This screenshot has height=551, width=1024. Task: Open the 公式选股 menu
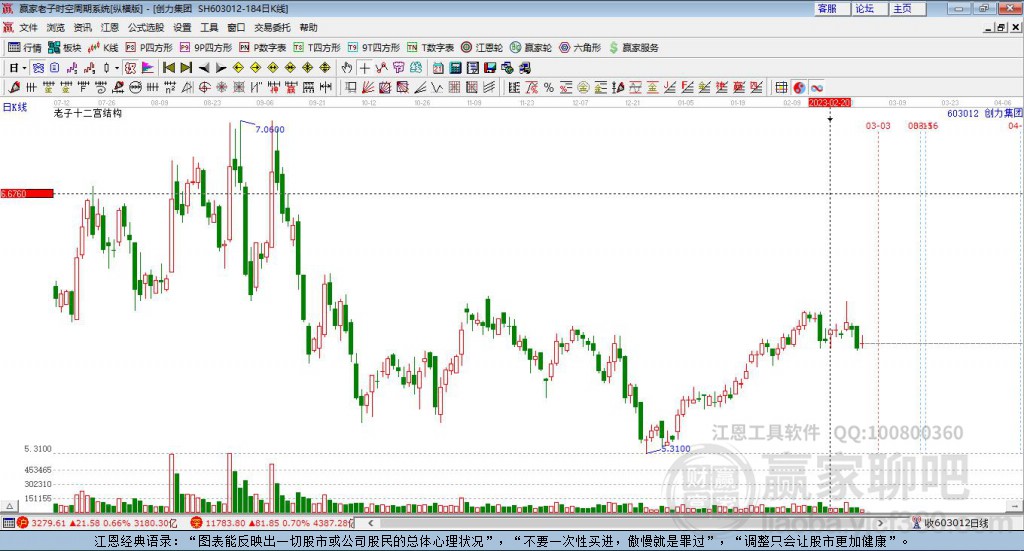tap(146, 27)
